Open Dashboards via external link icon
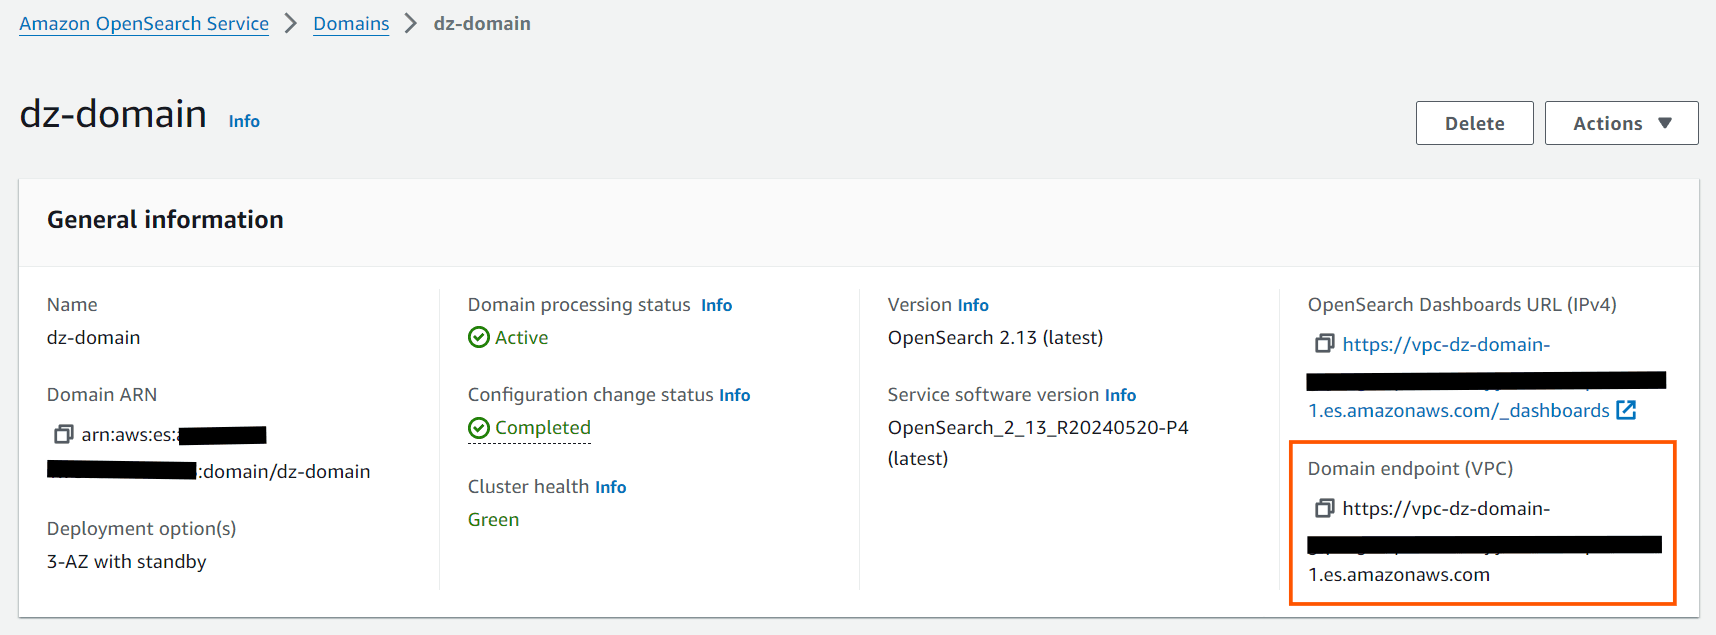Screen dimensions: 1716x635 click(1626, 410)
